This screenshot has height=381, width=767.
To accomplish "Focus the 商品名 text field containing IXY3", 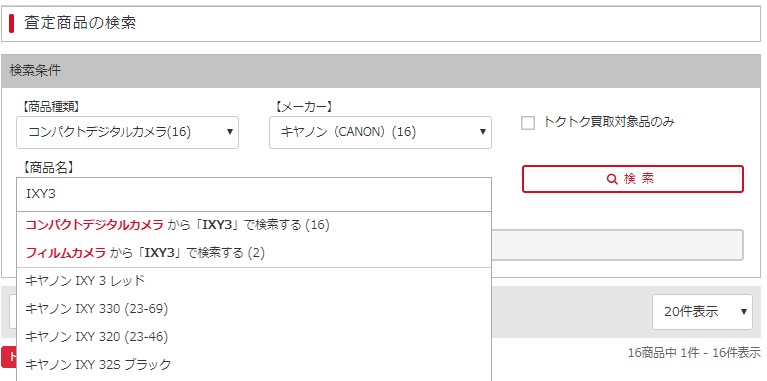I will pyautogui.click(x=253, y=194).
